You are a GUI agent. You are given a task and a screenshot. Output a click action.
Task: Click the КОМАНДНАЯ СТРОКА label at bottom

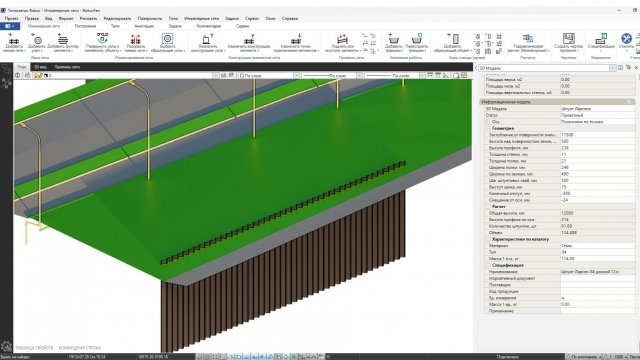coord(80,348)
